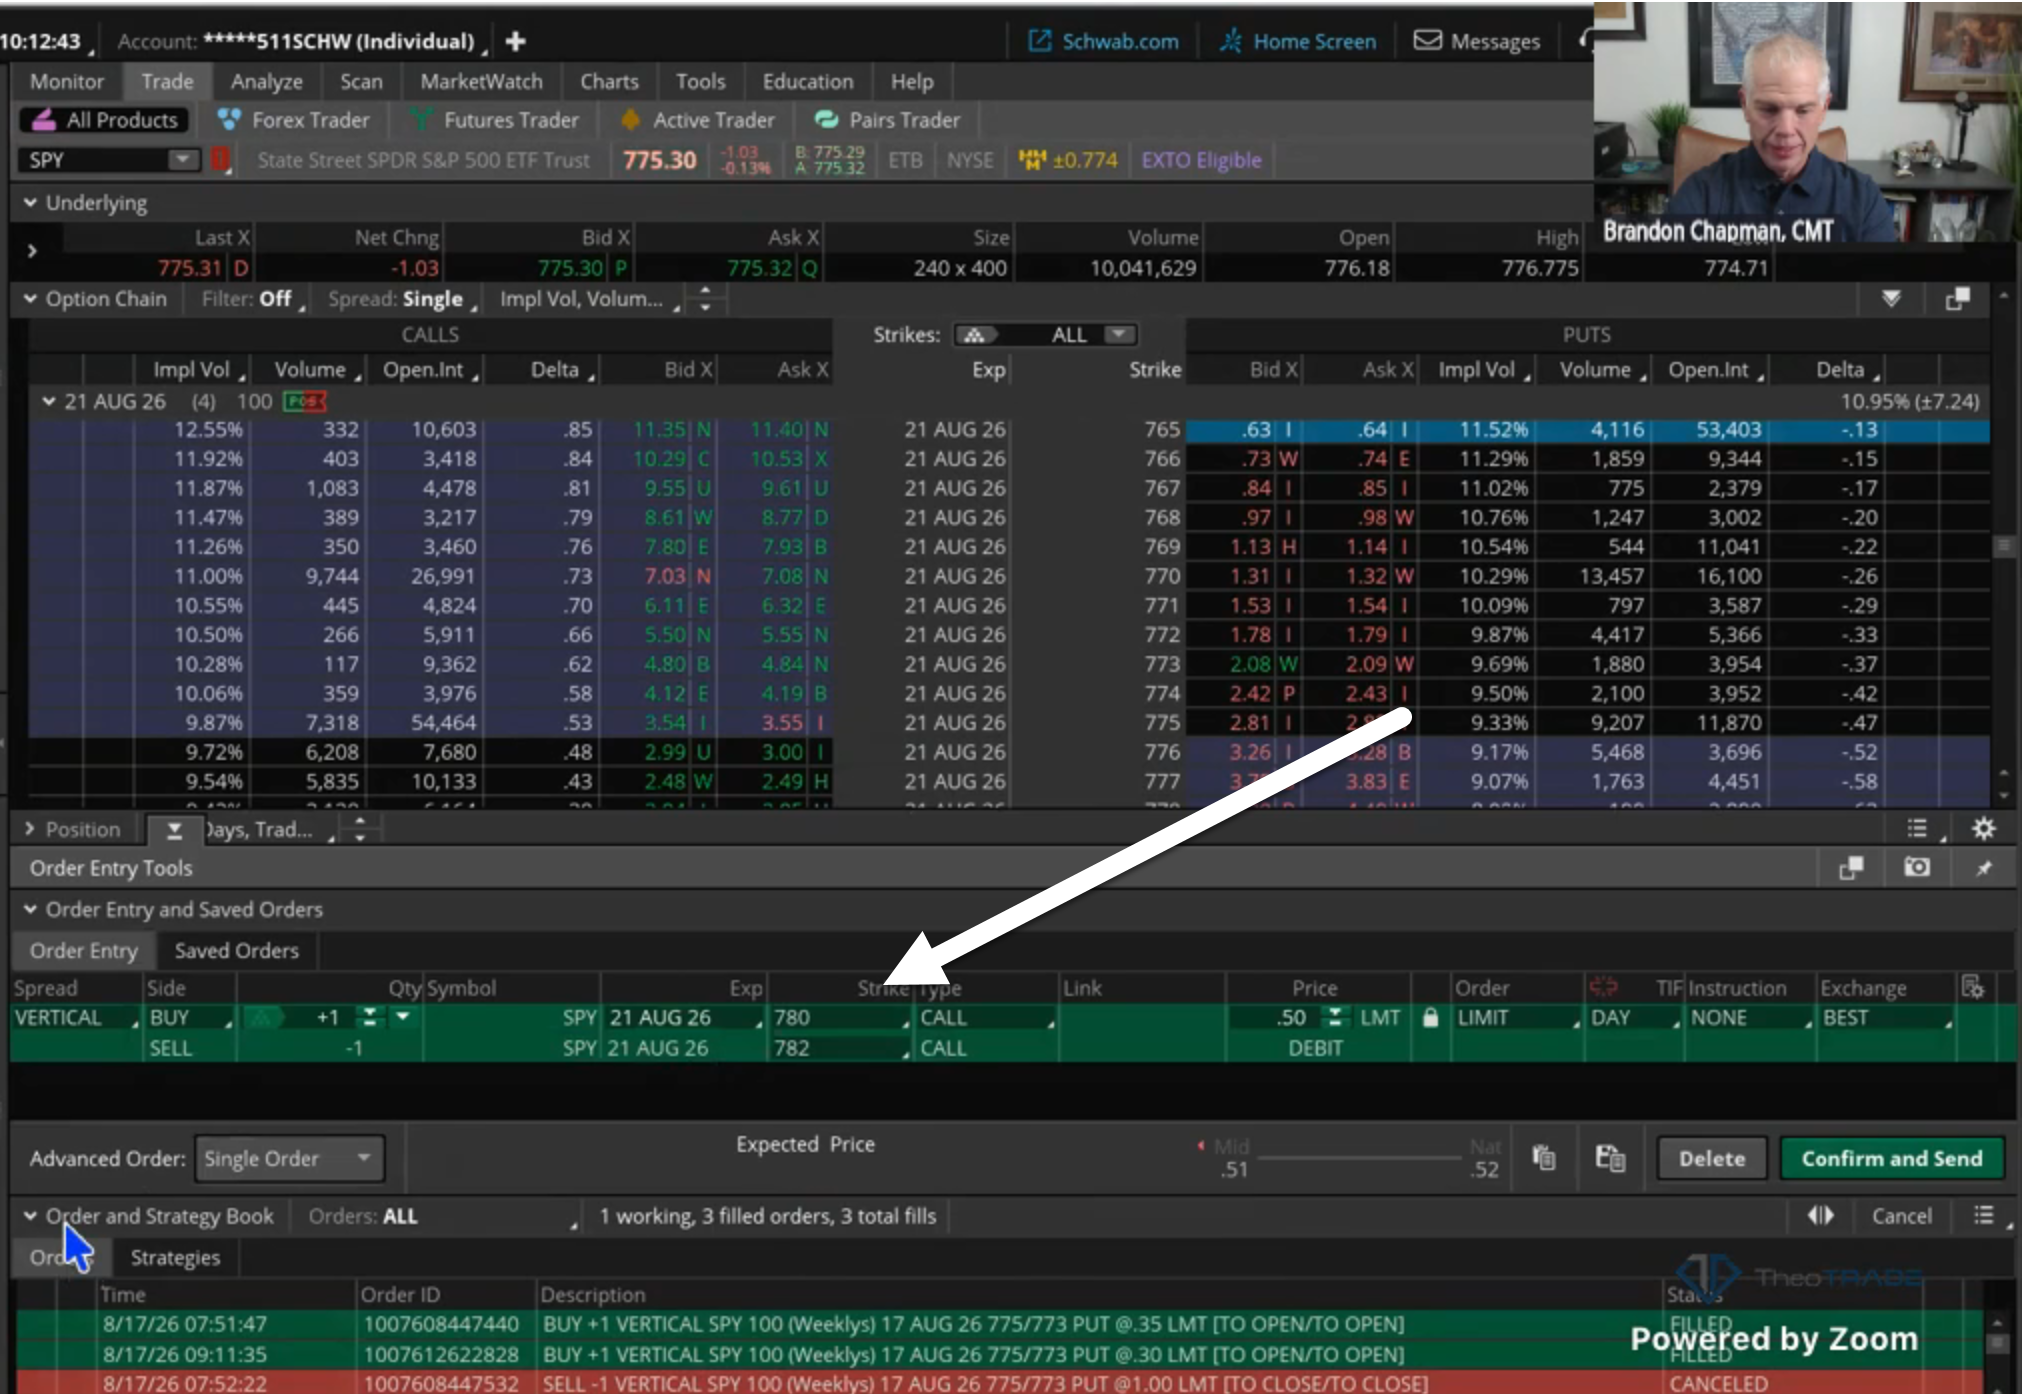Click the second clipboard icon beside the Delete button

click(1610, 1158)
